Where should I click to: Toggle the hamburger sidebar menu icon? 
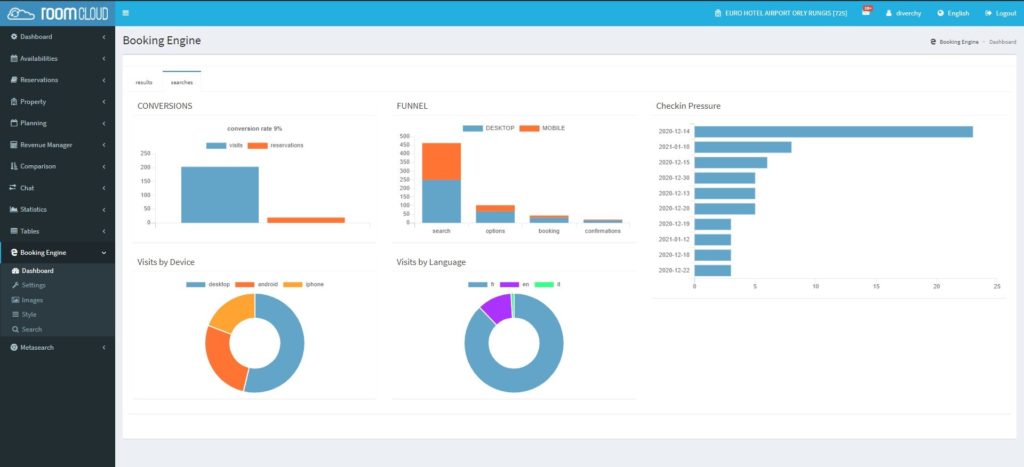pyautogui.click(x=125, y=13)
